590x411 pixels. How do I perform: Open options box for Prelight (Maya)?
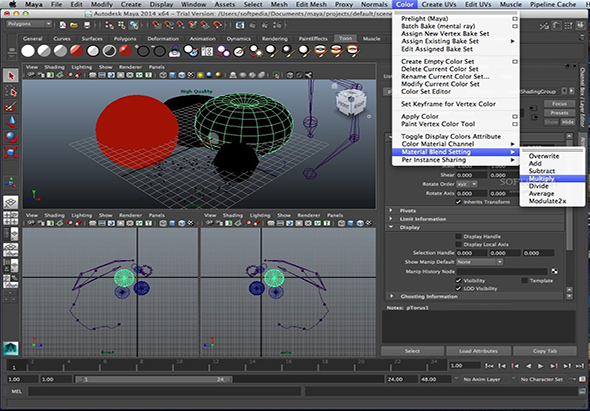tap(515, 18)
